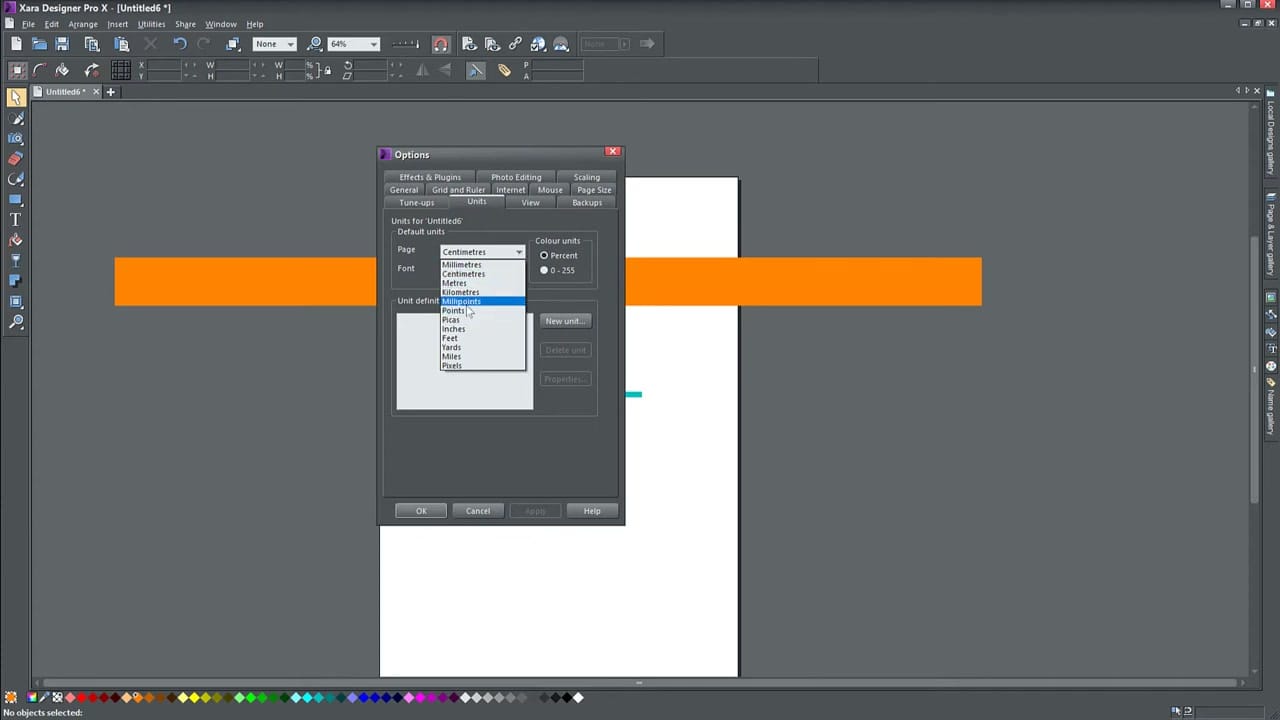Switch to the Page Size tab
1280x720 pixels.
coord(594,190)
